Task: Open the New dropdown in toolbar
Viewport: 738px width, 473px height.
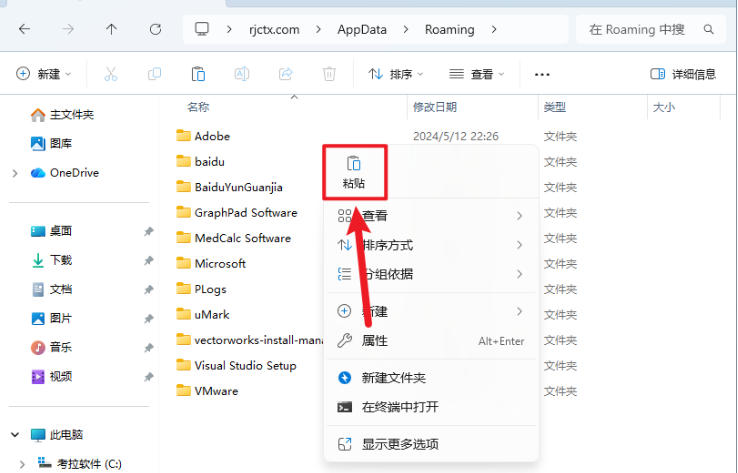Action: click(x=45, y=74)
